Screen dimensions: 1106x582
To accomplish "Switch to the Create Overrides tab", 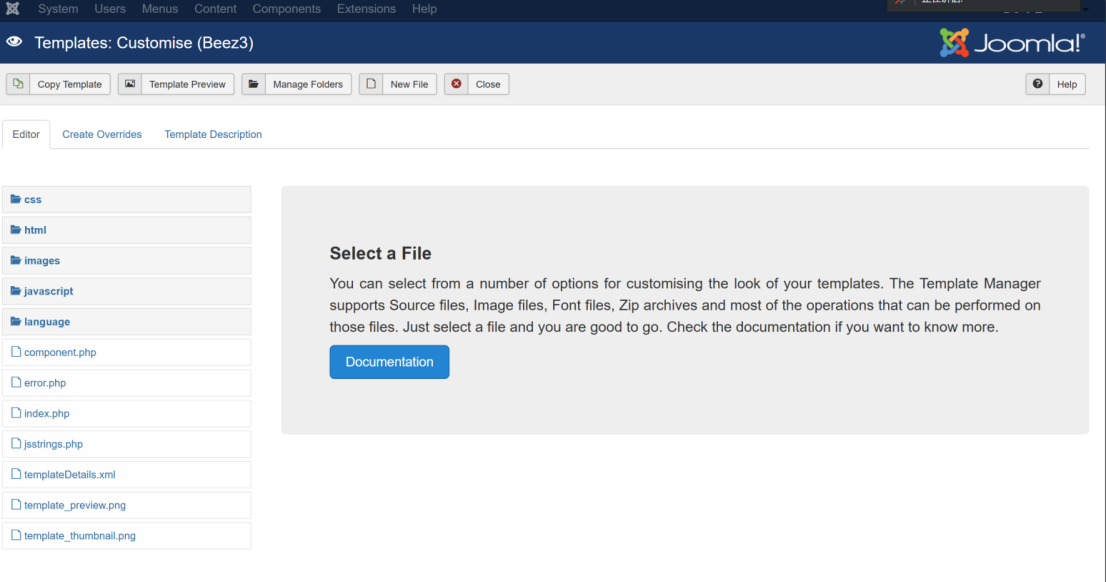I will (x=102, y=134).
